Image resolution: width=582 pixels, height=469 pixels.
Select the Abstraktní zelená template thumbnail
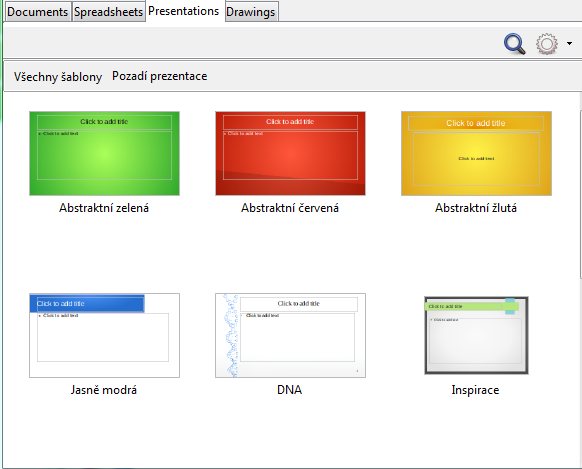point(104,153)
